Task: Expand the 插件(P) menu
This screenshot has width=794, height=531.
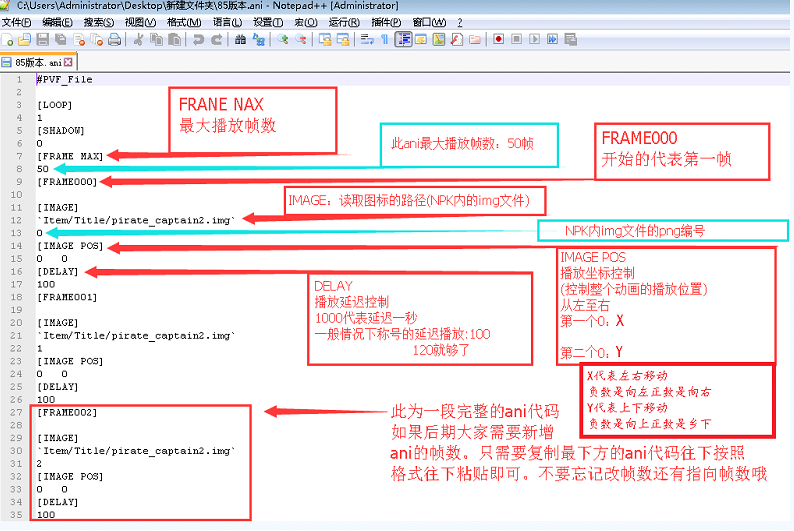Action: 385,22
